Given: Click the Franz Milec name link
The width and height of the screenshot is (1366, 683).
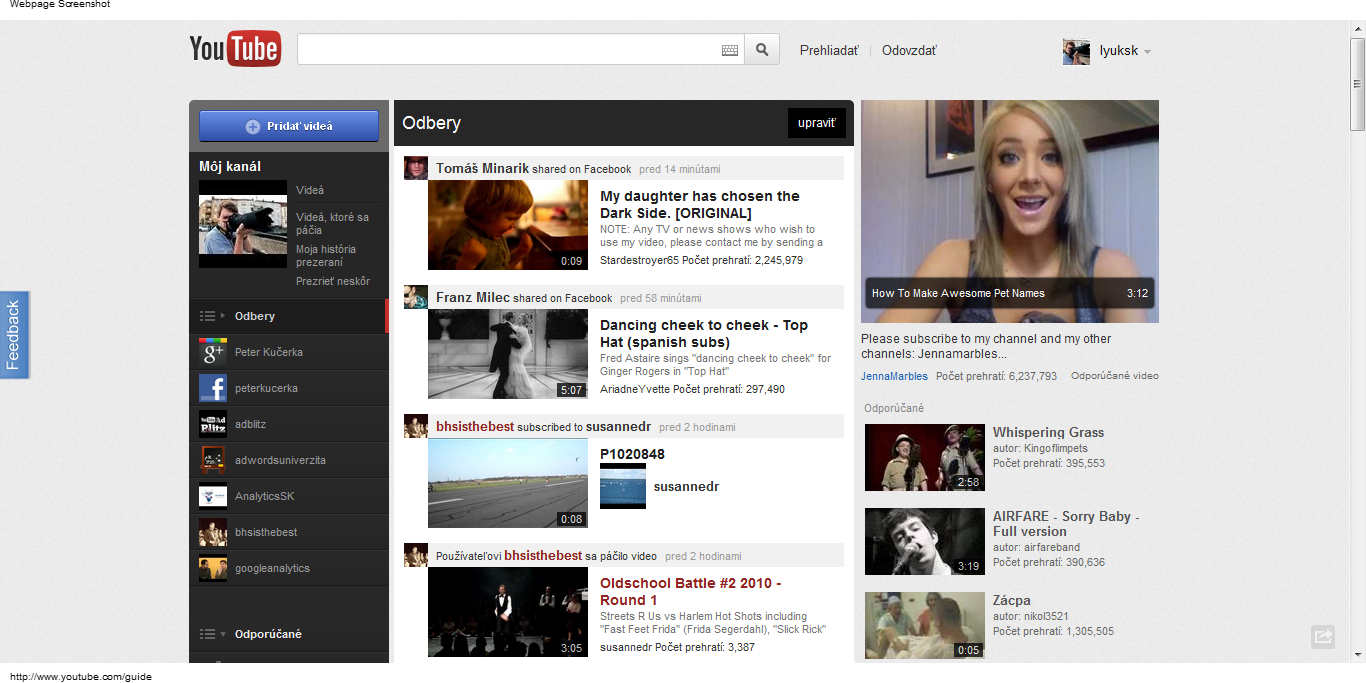Looking at the screenshot, I should [x=473, y=297].
